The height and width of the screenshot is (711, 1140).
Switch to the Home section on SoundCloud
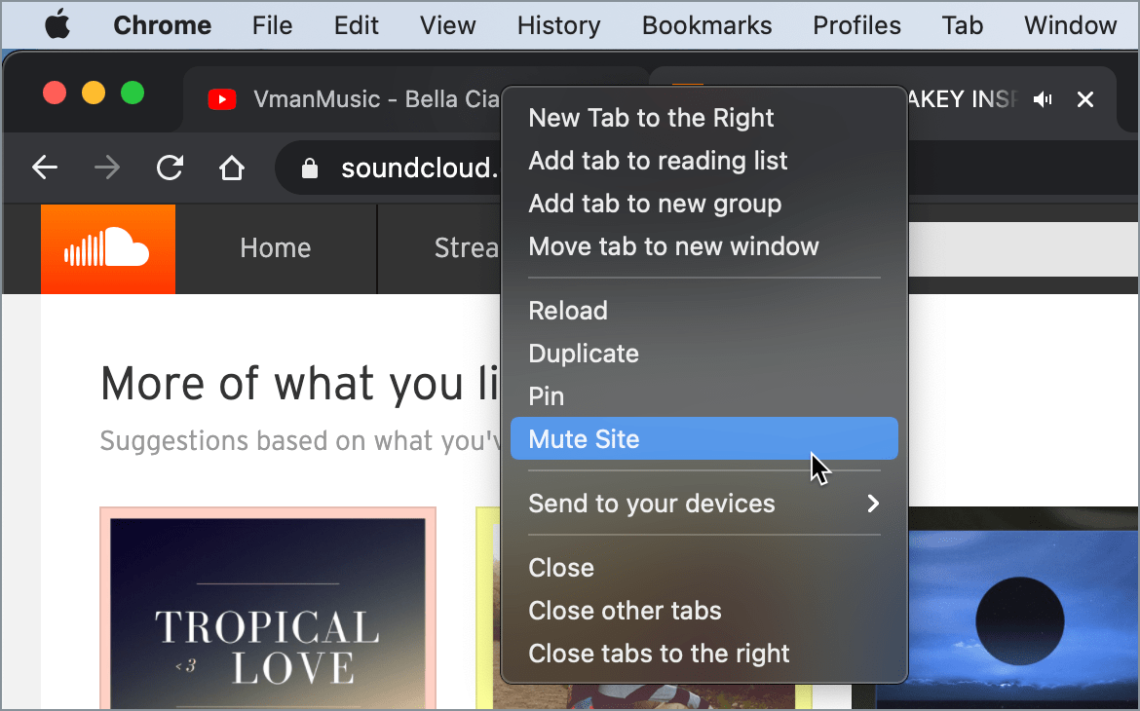click(274, 248)
